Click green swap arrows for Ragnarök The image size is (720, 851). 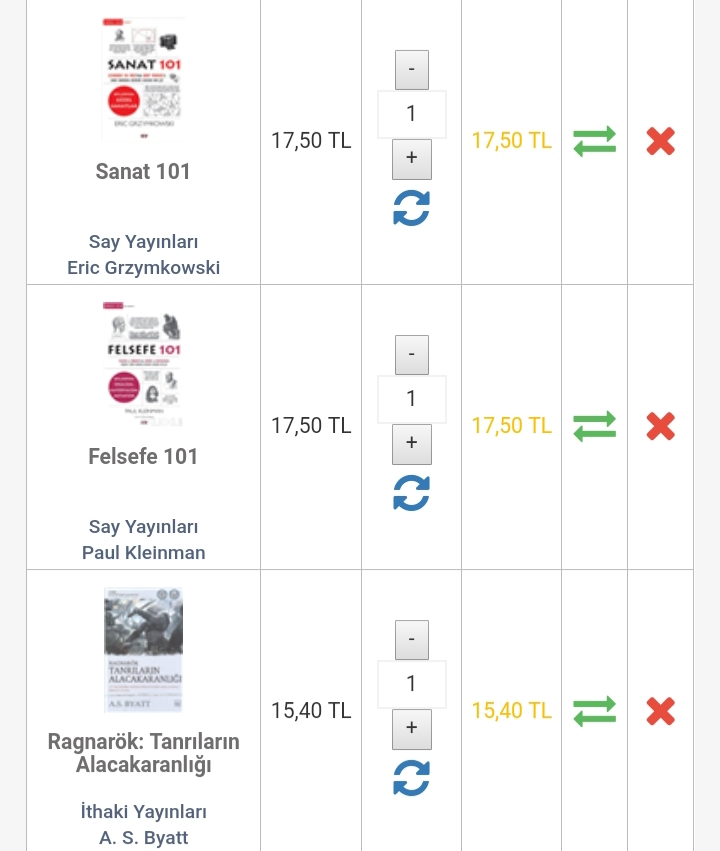tap(594, 712)
